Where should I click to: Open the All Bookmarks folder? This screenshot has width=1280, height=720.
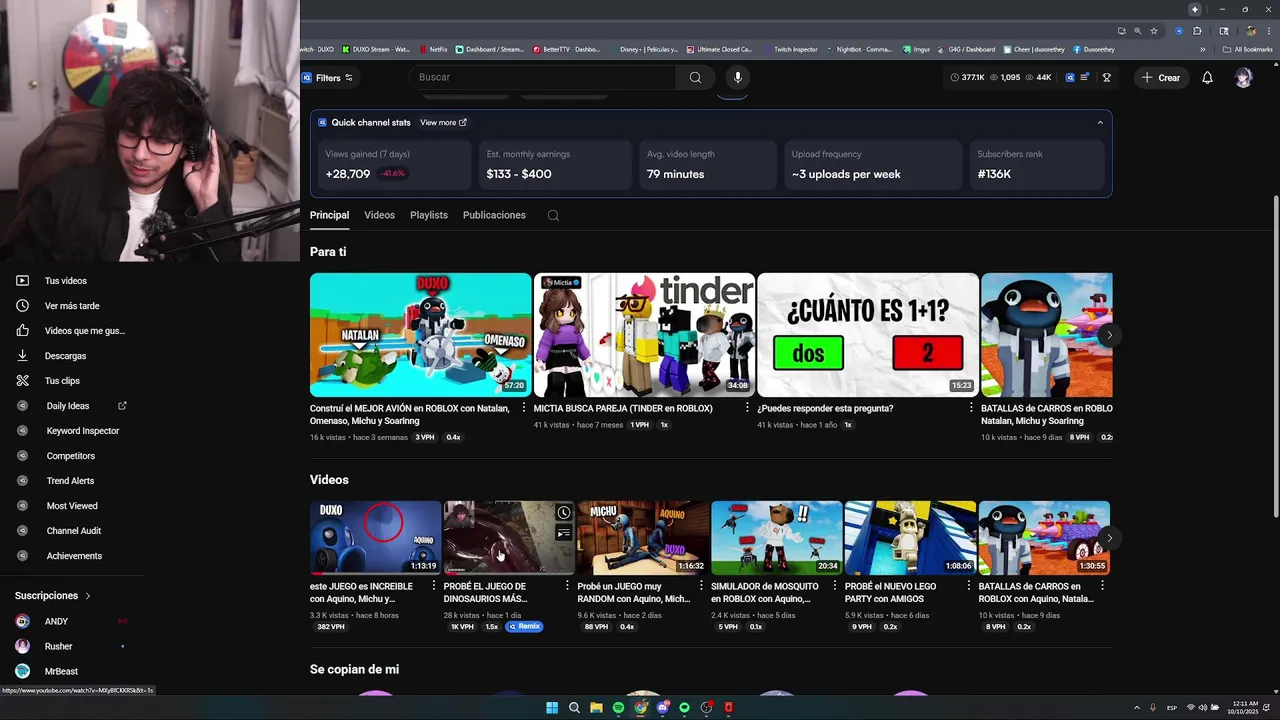pos(1248,49)
